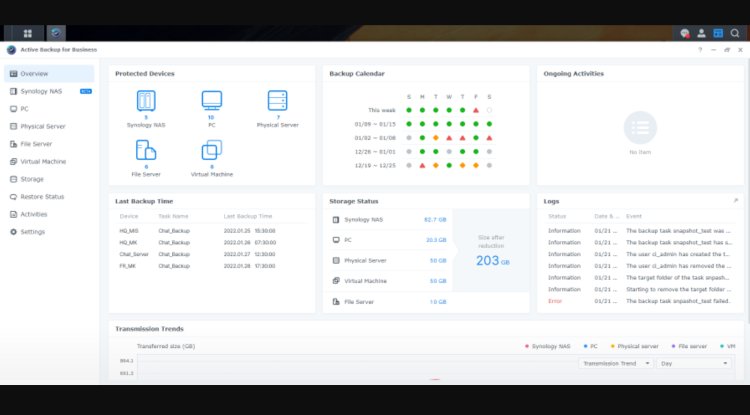The image size is (750, 415).
Task: Toggle VM legend in Transmission Trends
Action: [728, 346]
